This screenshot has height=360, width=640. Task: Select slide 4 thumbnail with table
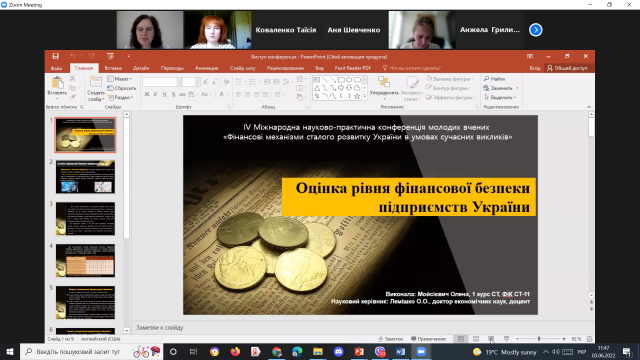pos(85,261)
